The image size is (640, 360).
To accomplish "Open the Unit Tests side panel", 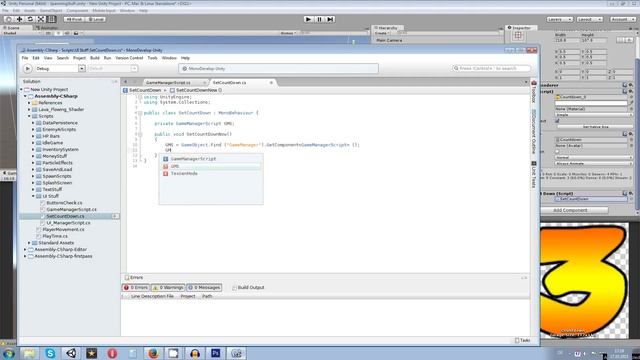I will 533,175.
